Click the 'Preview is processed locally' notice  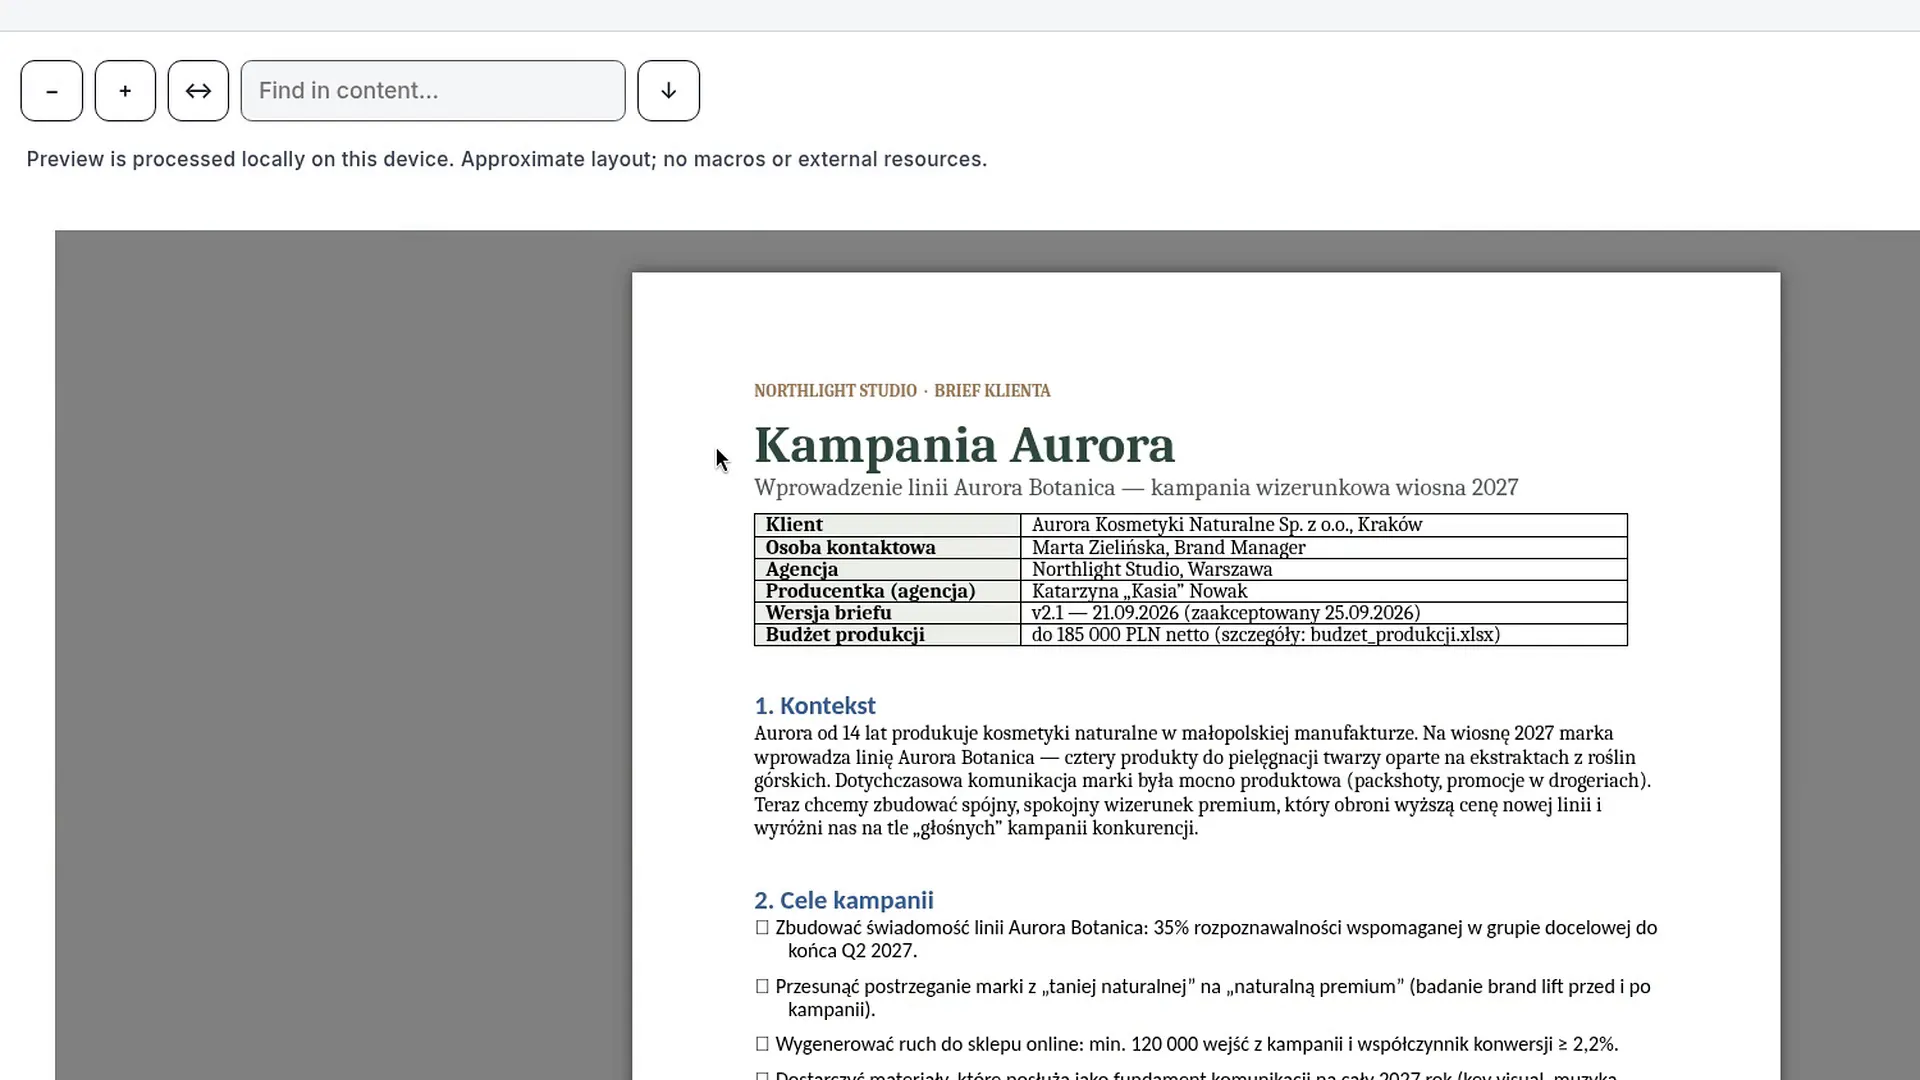point(506,160)
